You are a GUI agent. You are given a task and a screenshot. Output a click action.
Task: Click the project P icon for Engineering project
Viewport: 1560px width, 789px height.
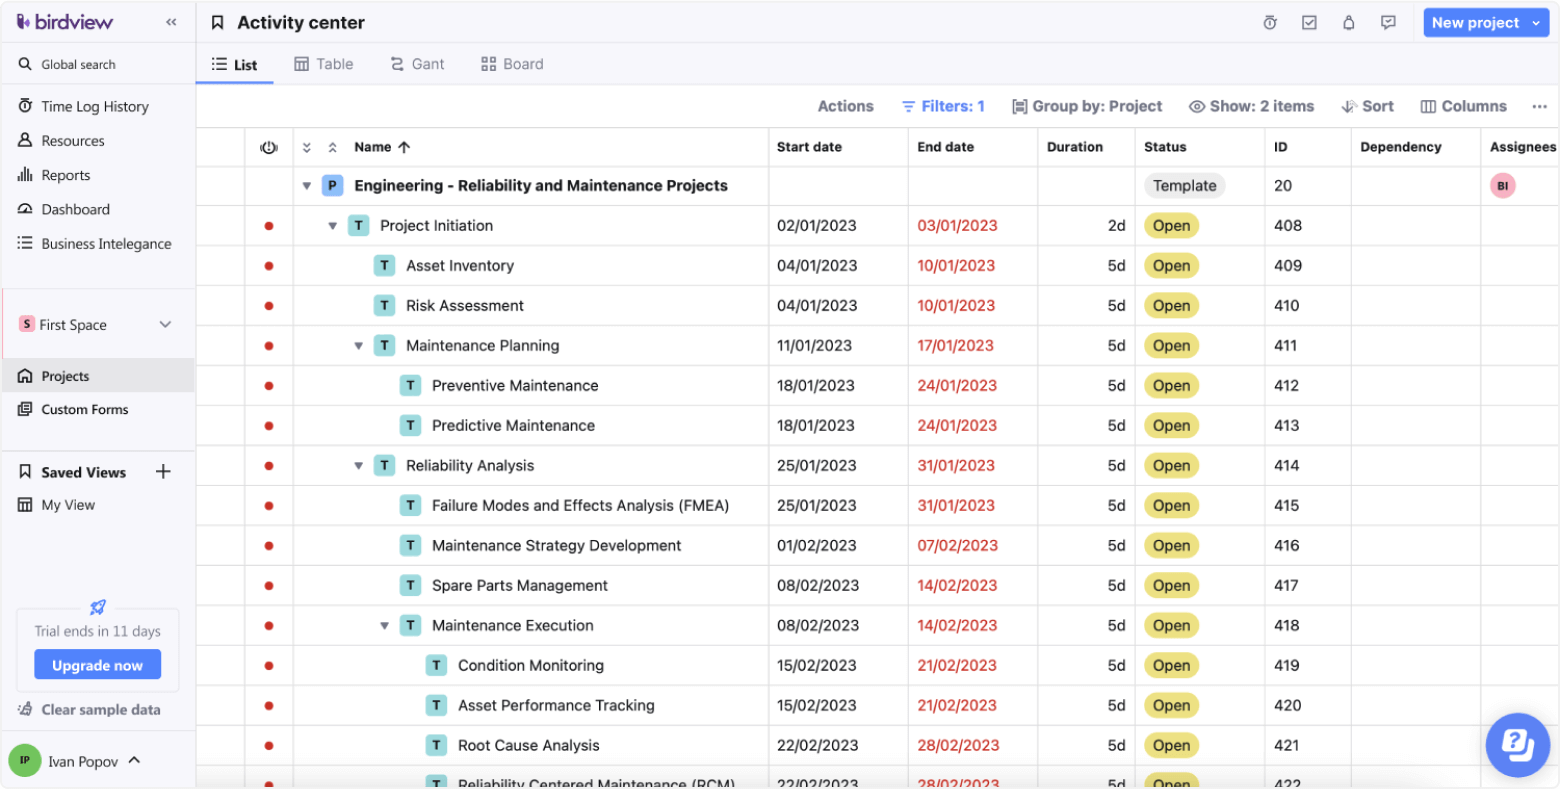click(333, 185)
